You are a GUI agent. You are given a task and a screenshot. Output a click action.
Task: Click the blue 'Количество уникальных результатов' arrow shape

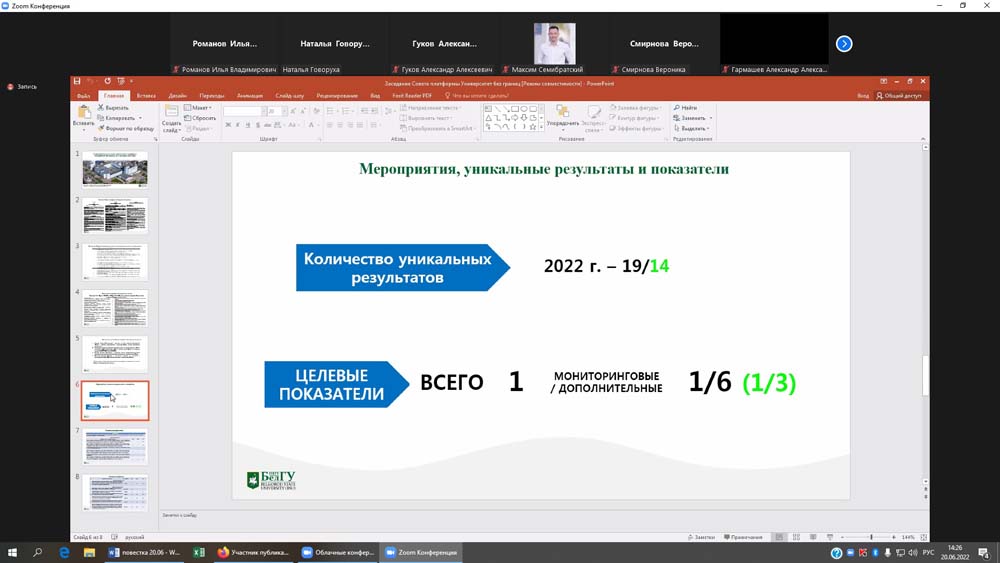coord(402,268)
